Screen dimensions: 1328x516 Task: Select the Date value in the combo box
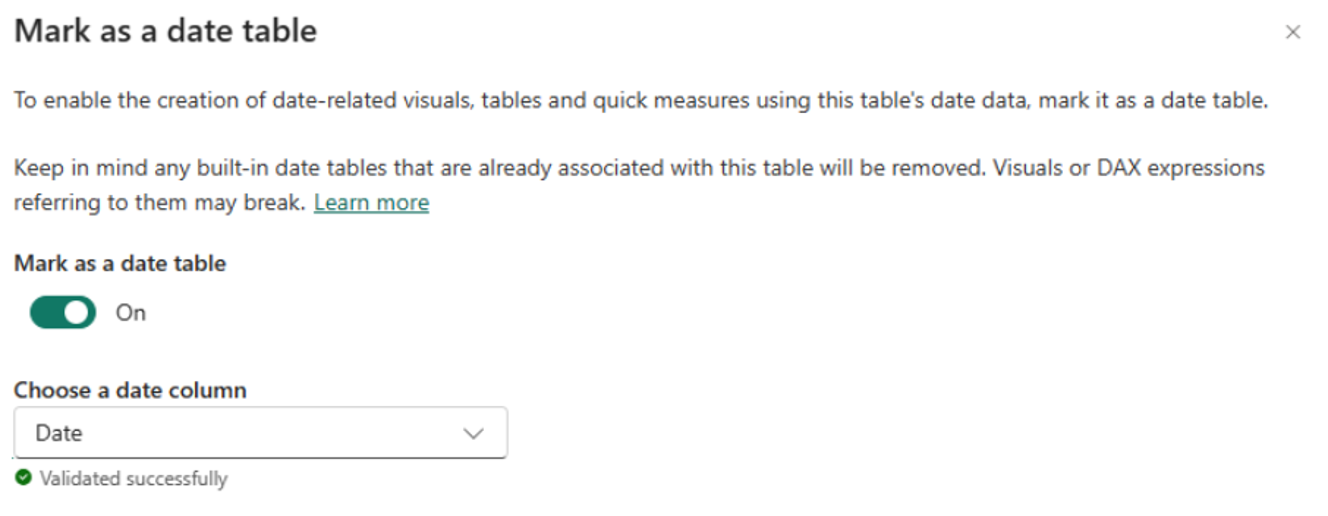(x=58, y=433)
